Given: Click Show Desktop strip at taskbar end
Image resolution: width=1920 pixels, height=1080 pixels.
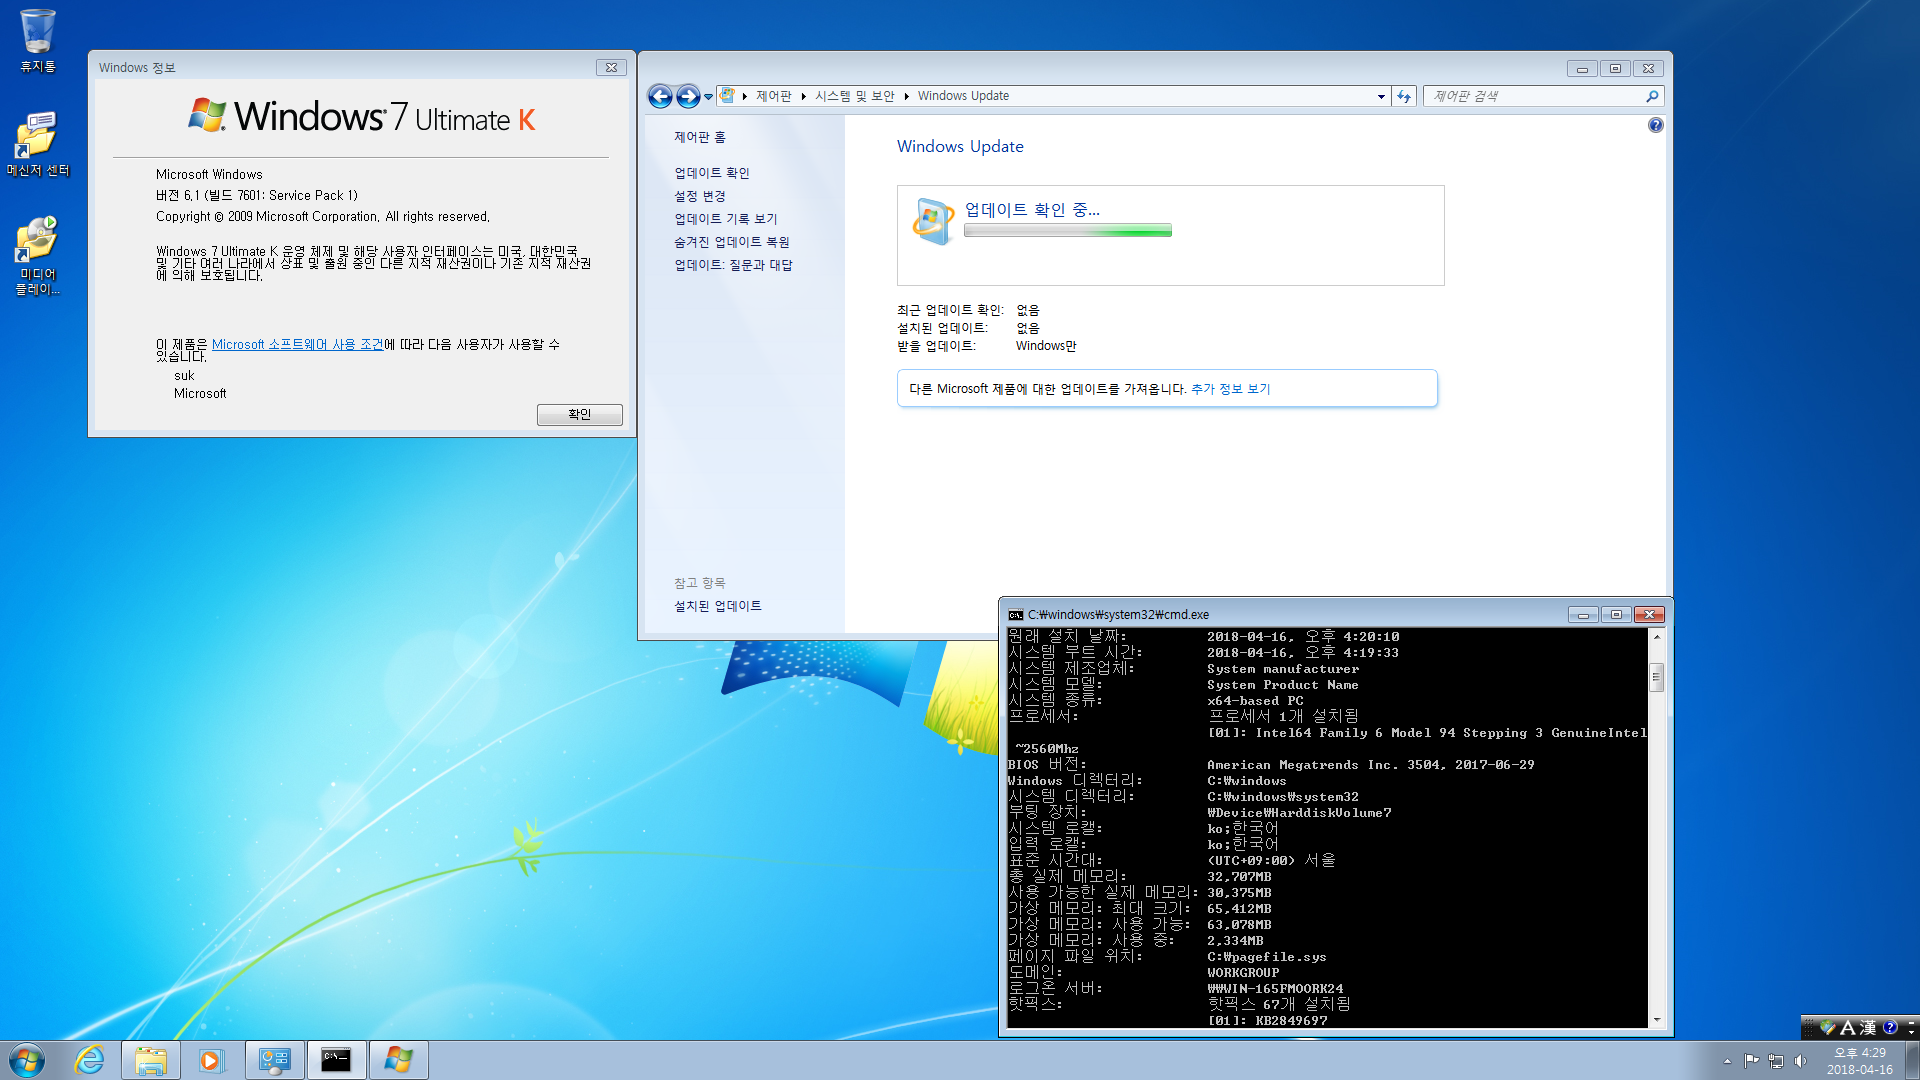Looking at the screenshot, I should point(1912,1060).
